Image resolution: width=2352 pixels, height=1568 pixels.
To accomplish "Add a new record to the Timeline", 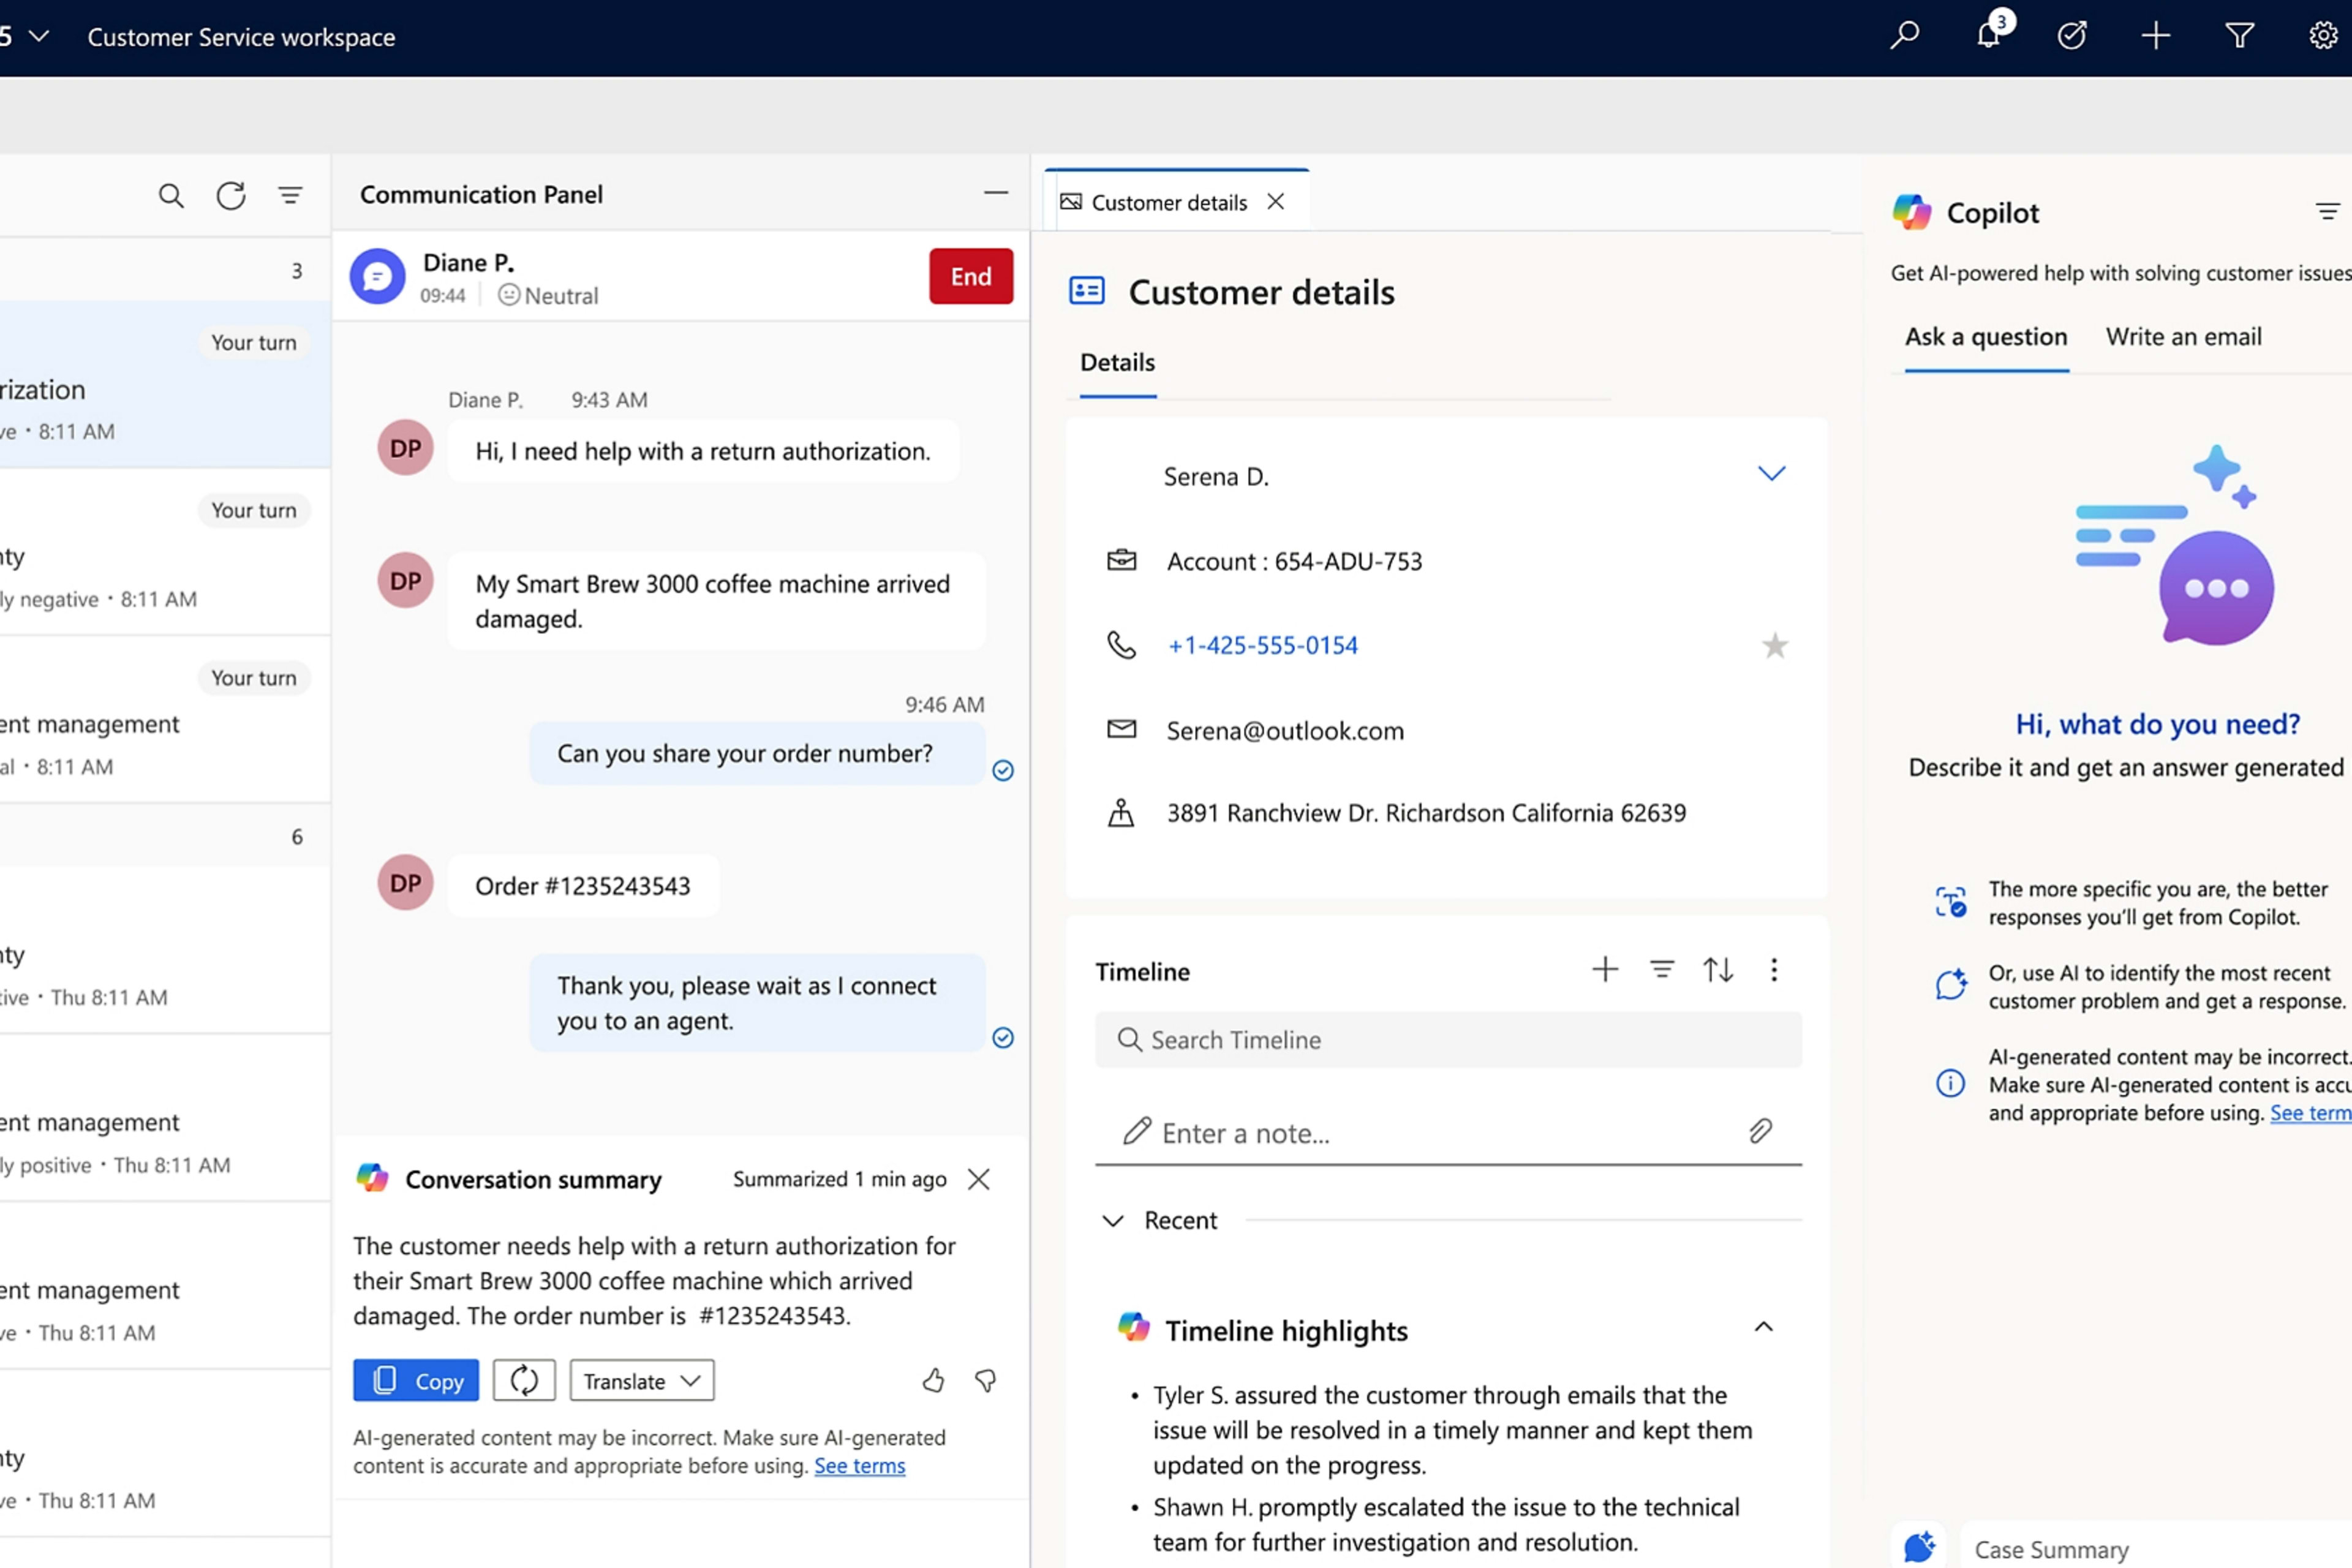I will (x=1605, y=969).
